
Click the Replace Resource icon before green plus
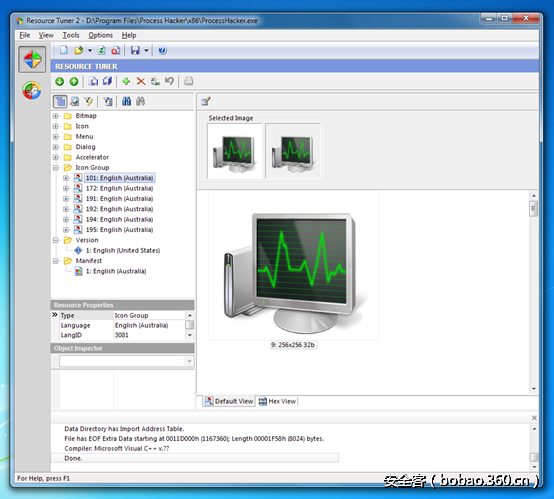tap(107, 82)
